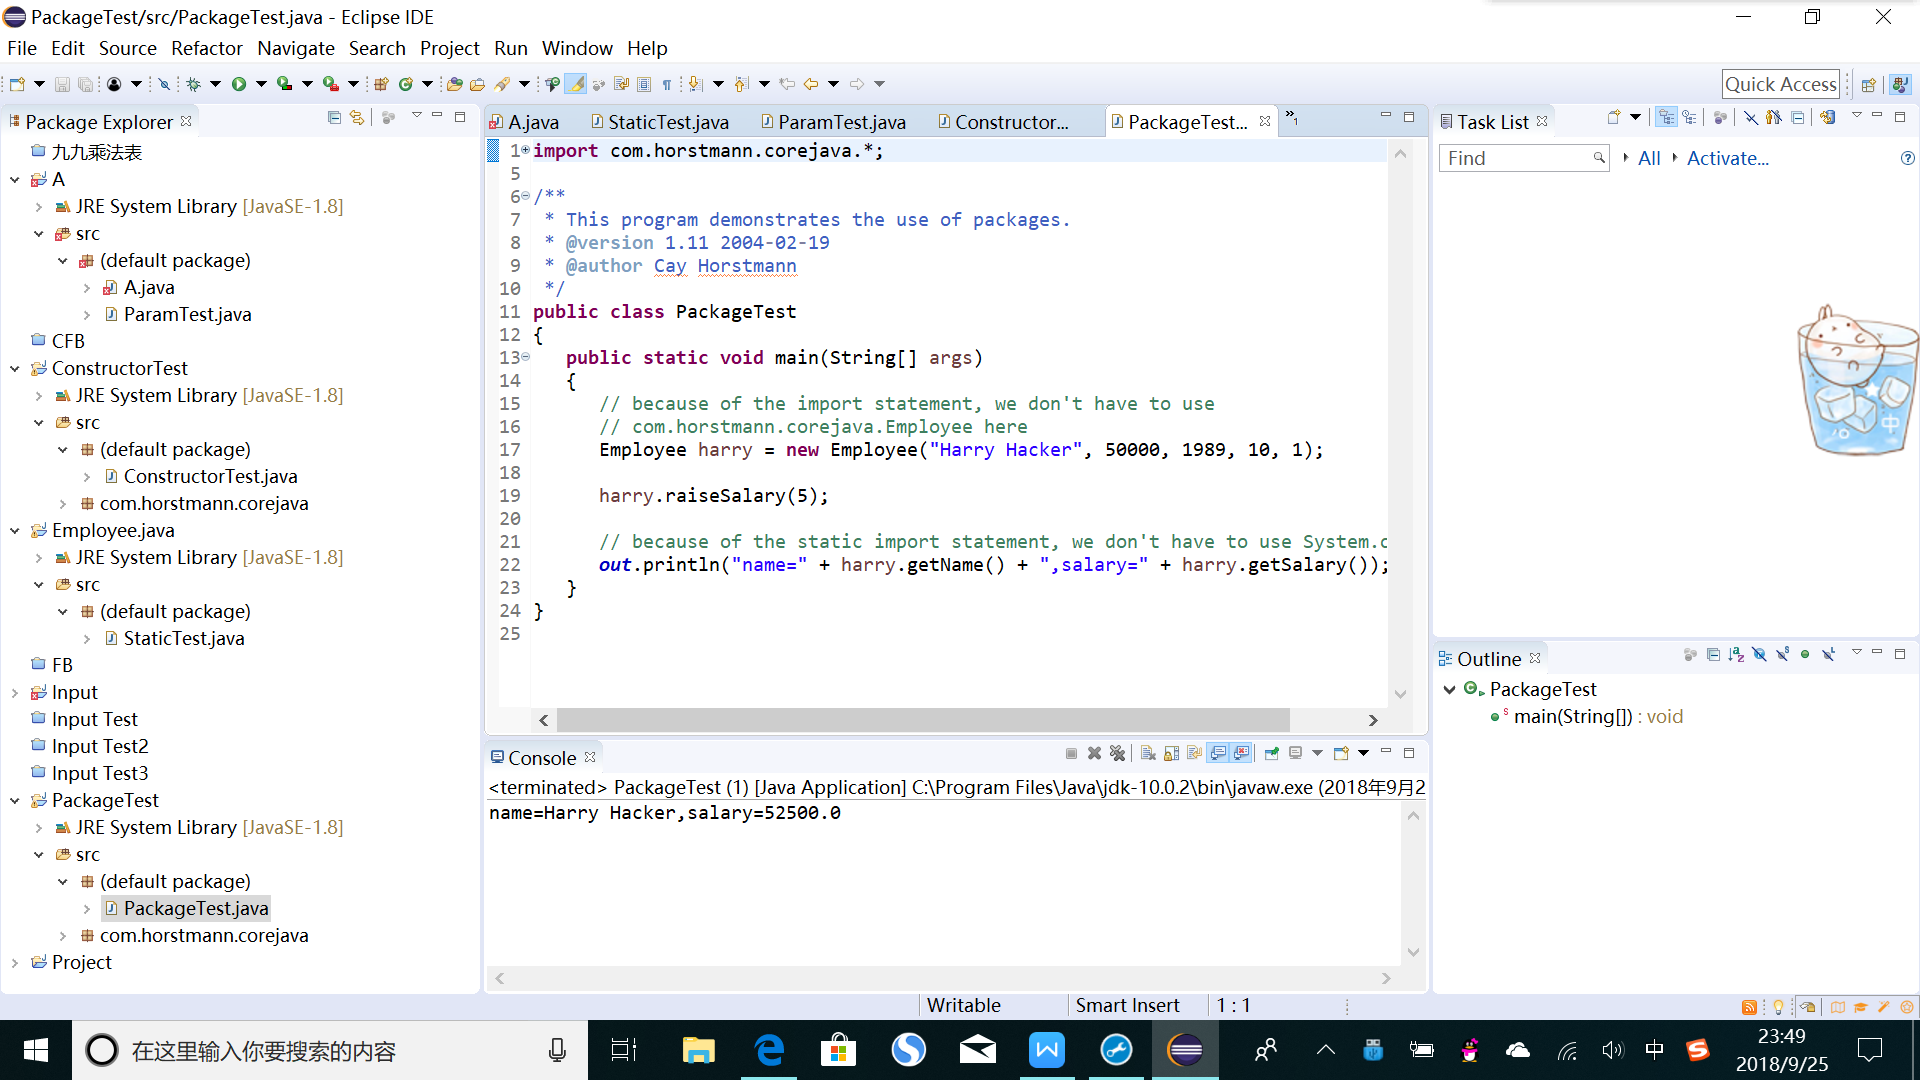Click All link in Task List

pos(1649,158)
